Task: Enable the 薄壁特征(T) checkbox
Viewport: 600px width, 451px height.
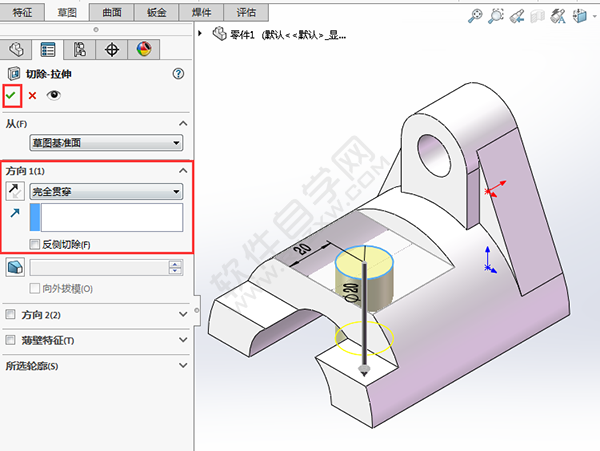Action: click(10, 340)
